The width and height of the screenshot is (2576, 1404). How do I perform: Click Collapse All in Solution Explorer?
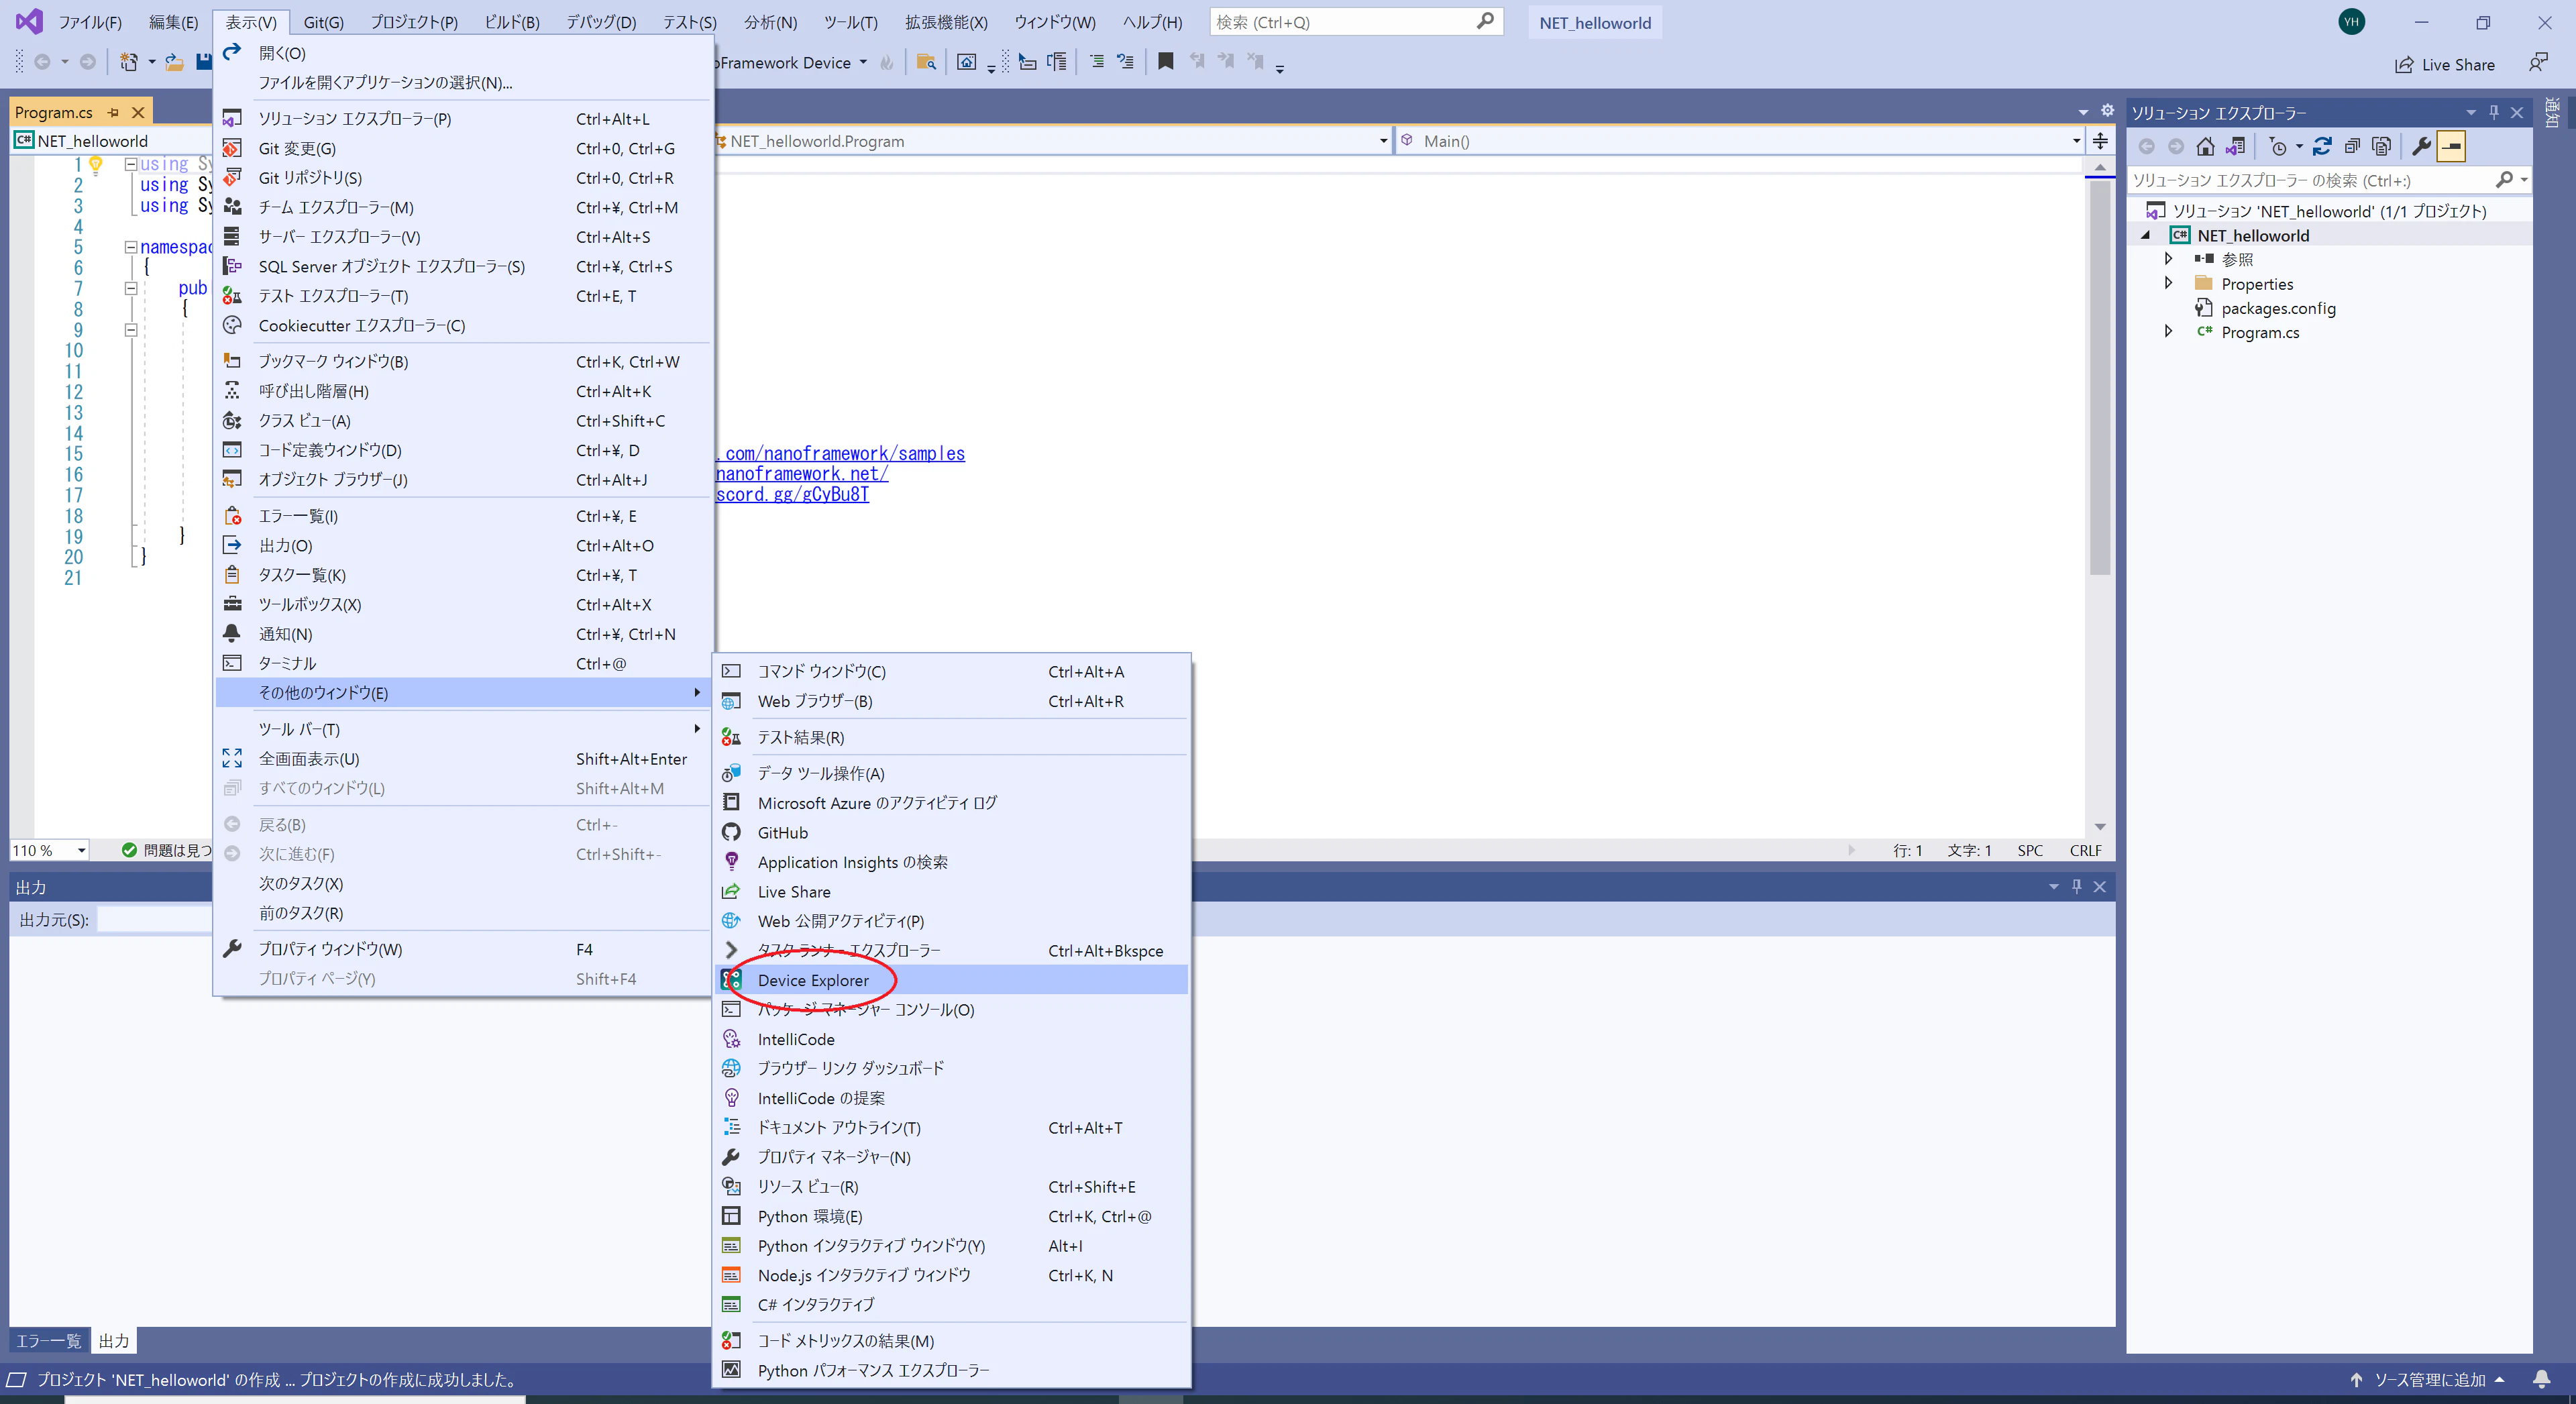tap(2352, 147)
